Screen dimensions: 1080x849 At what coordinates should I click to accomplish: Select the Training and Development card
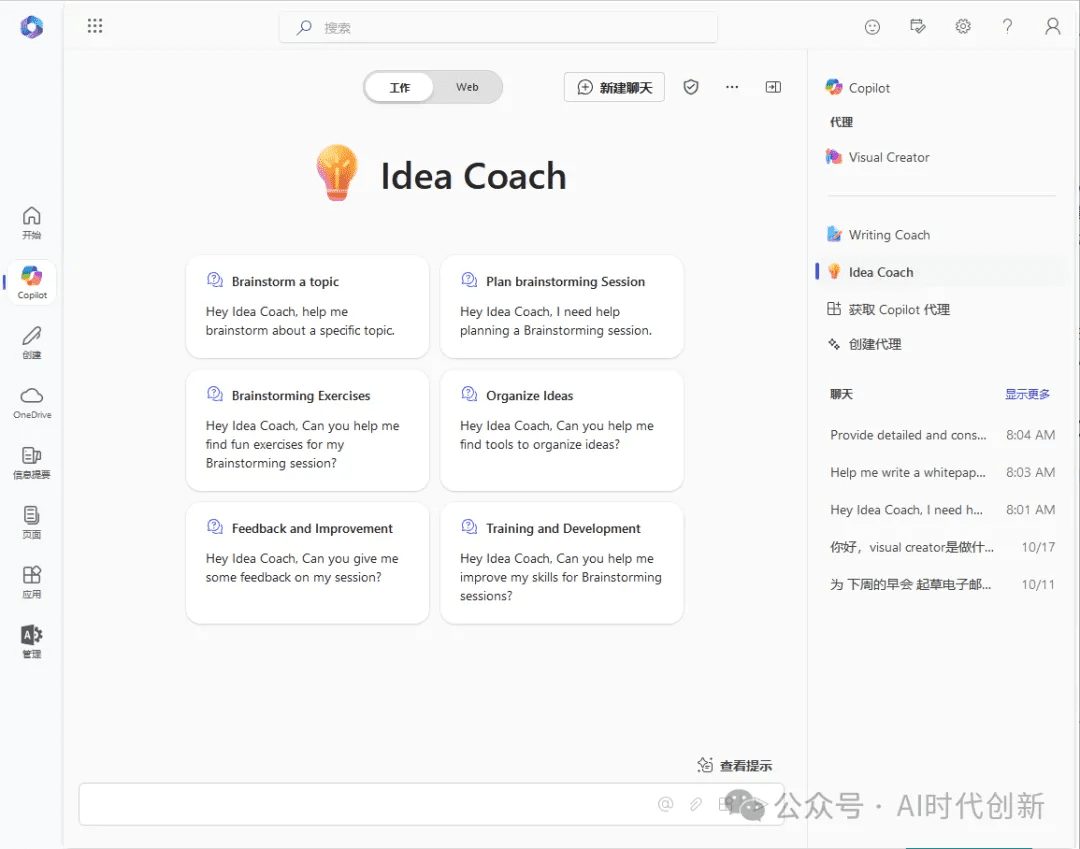point(562,563)
